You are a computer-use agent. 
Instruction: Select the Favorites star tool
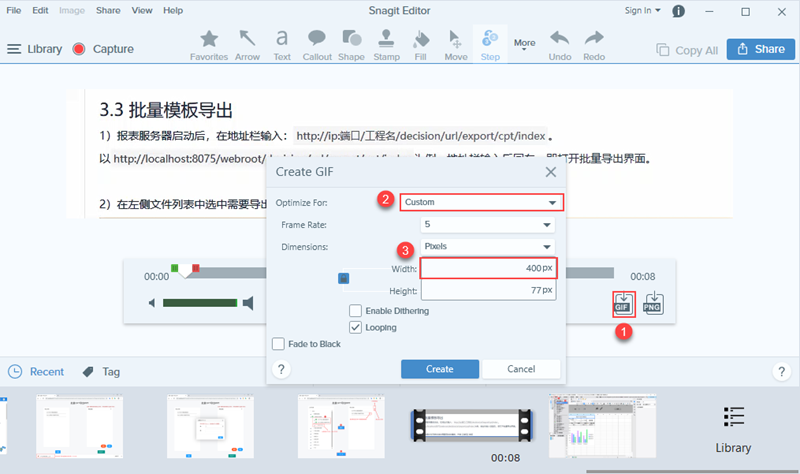209,45
